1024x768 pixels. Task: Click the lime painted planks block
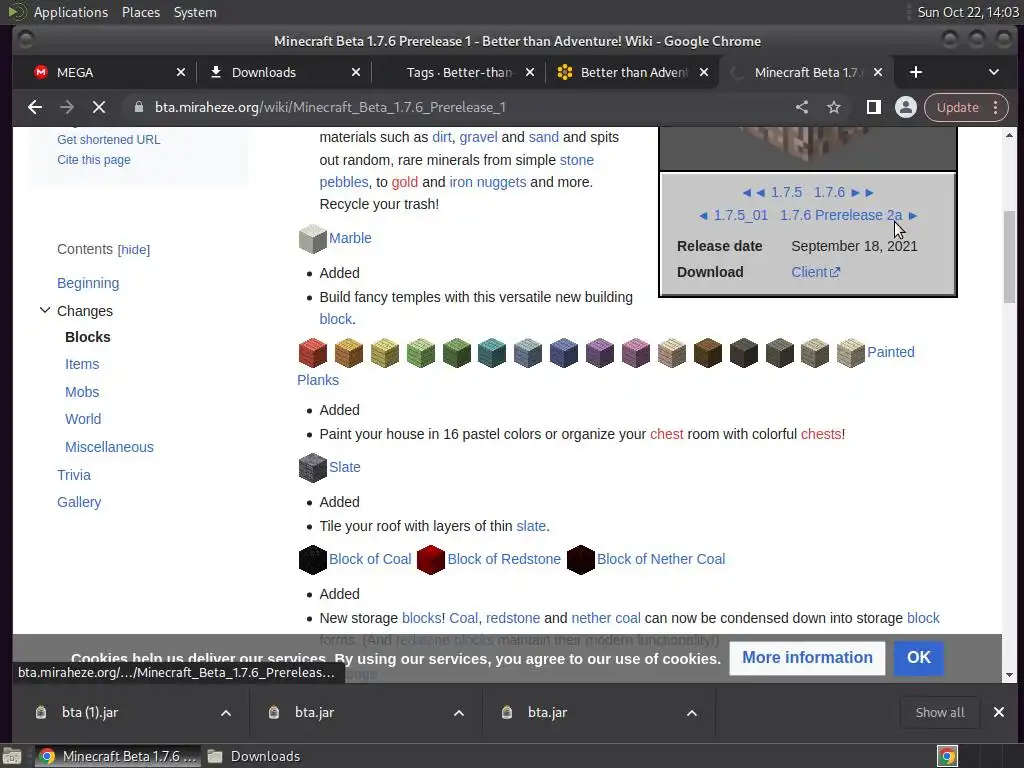pos(420,353)
